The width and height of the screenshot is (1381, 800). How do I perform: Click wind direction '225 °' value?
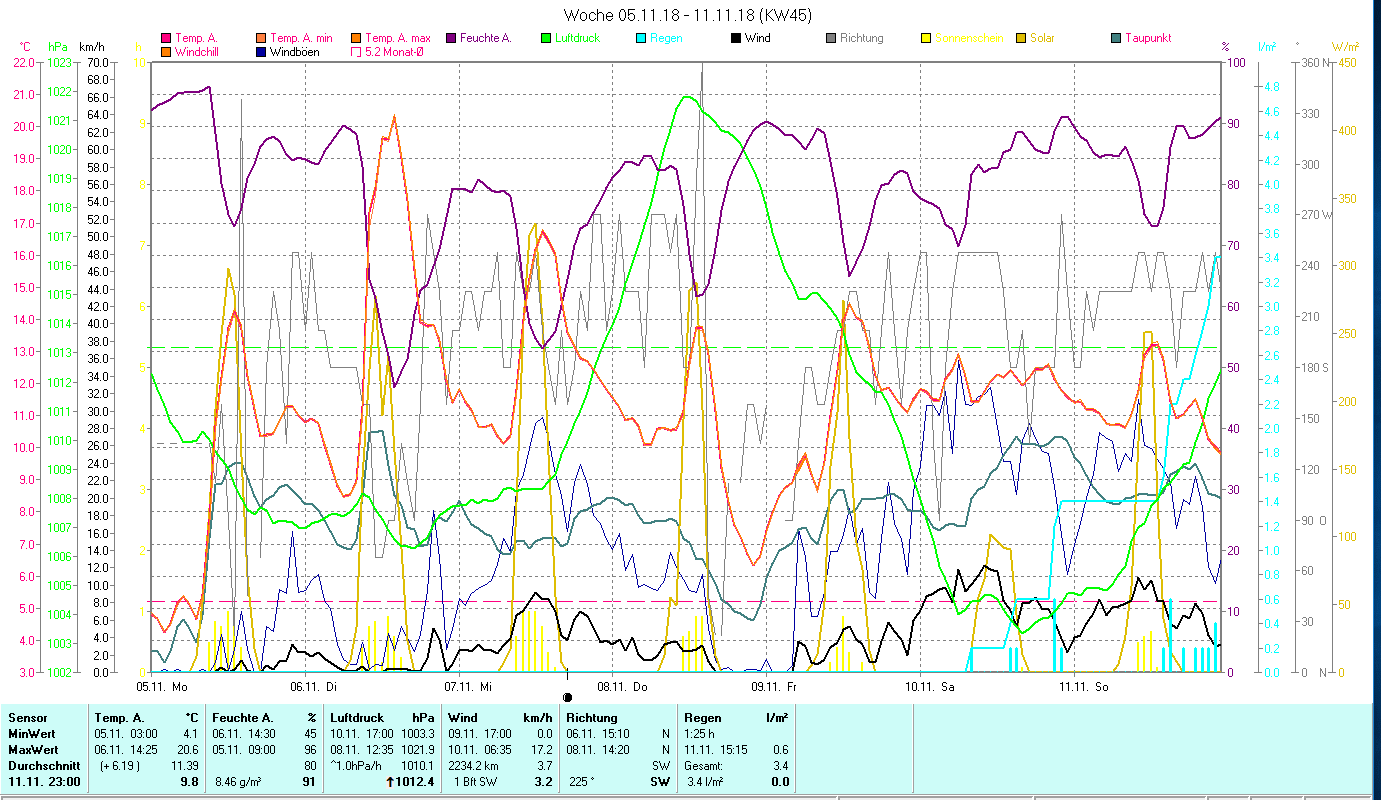coord(581,782)
